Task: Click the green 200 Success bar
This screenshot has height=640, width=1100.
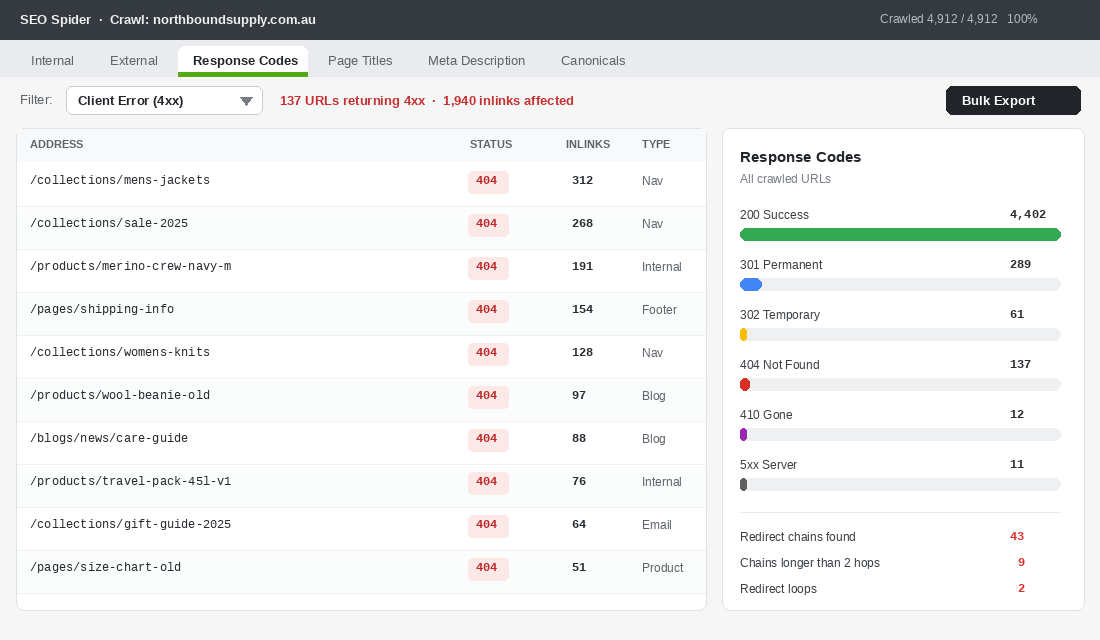Action: (900, 234)
